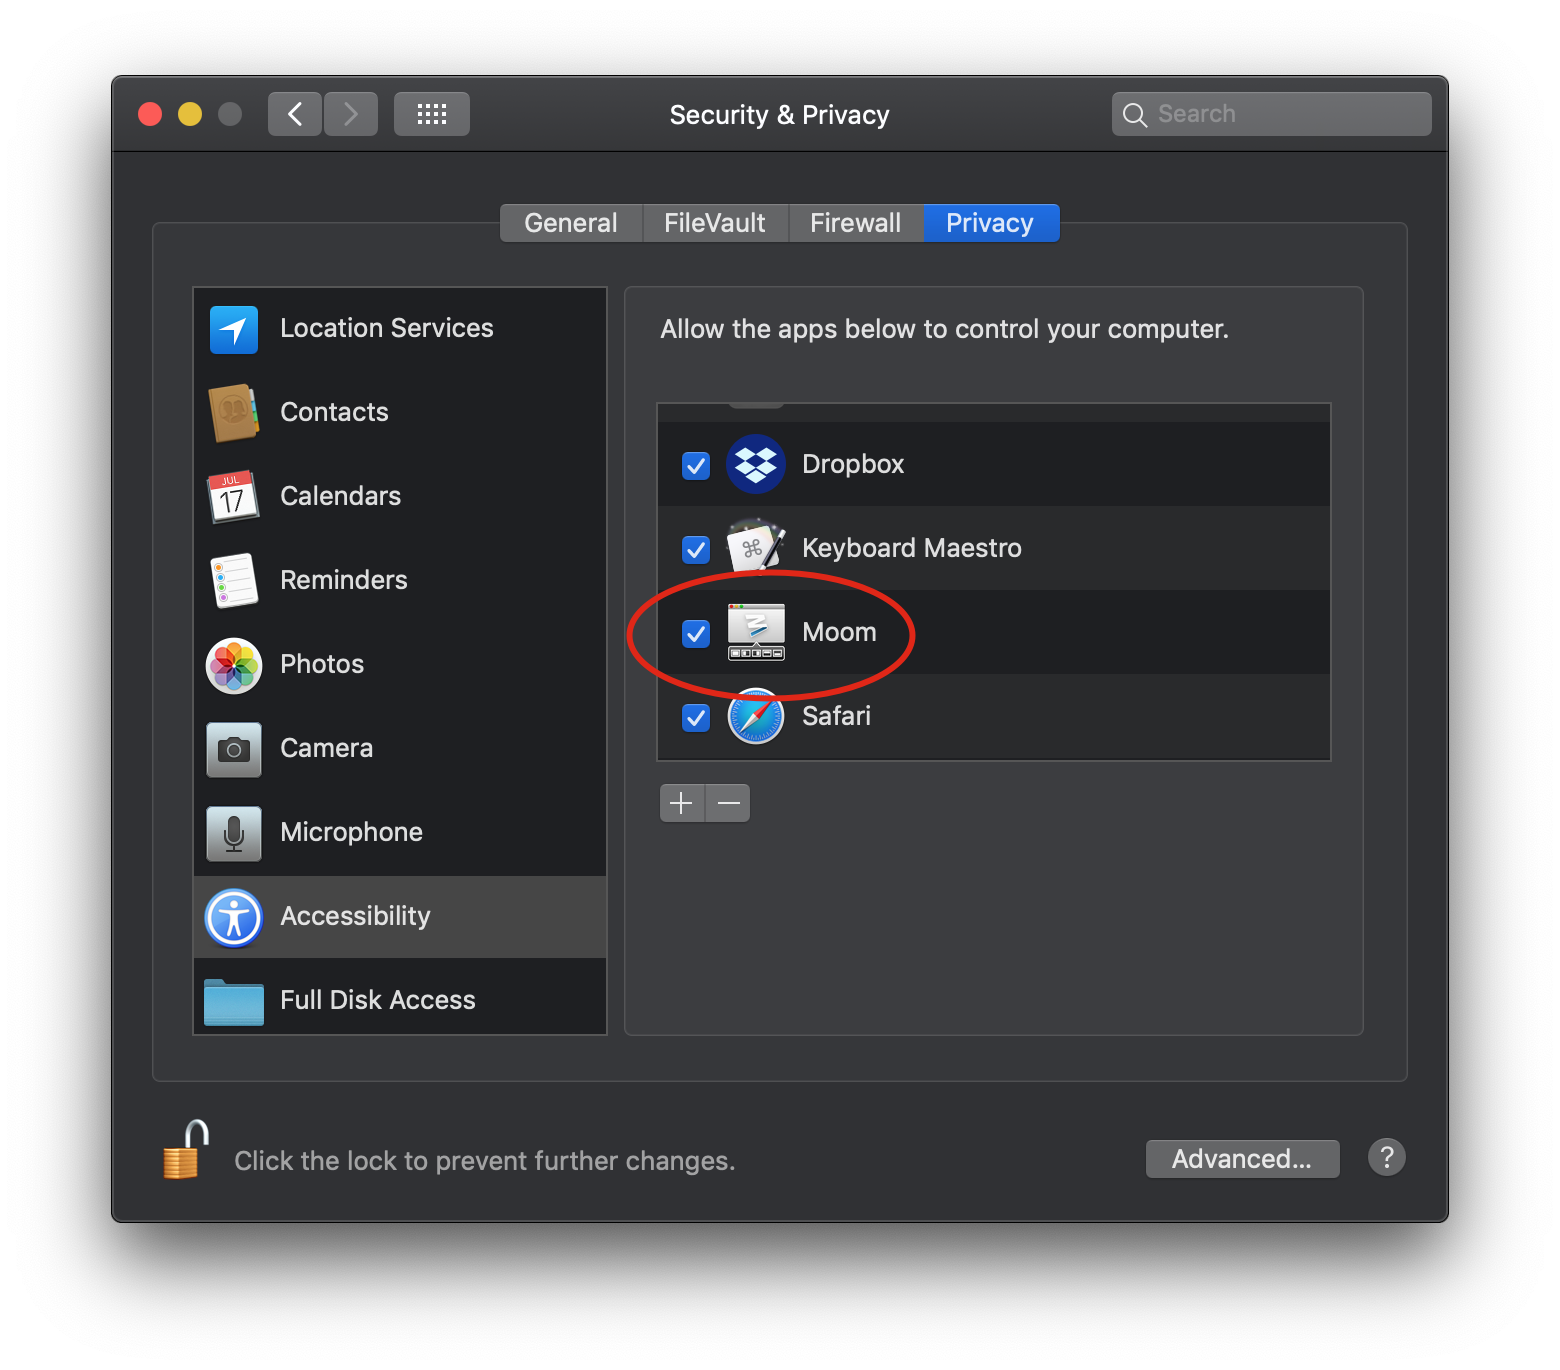Select Location Services label in the list
This screenshot has width=1560, height=1370.
tap(387, 328)
